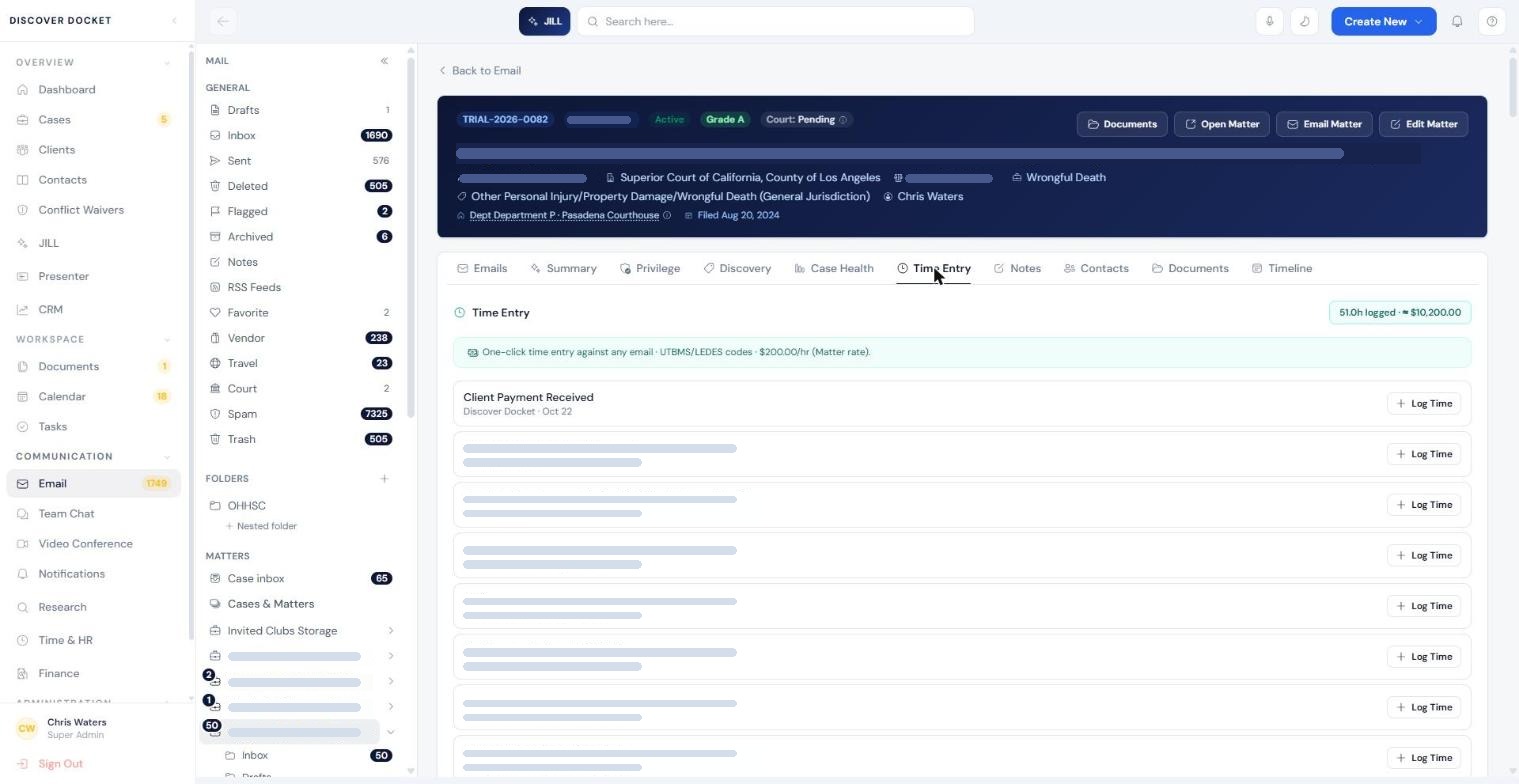
Task: Collapse the Overview section in the sidebar
Action: pyautogui.click(x=167, y=63)
